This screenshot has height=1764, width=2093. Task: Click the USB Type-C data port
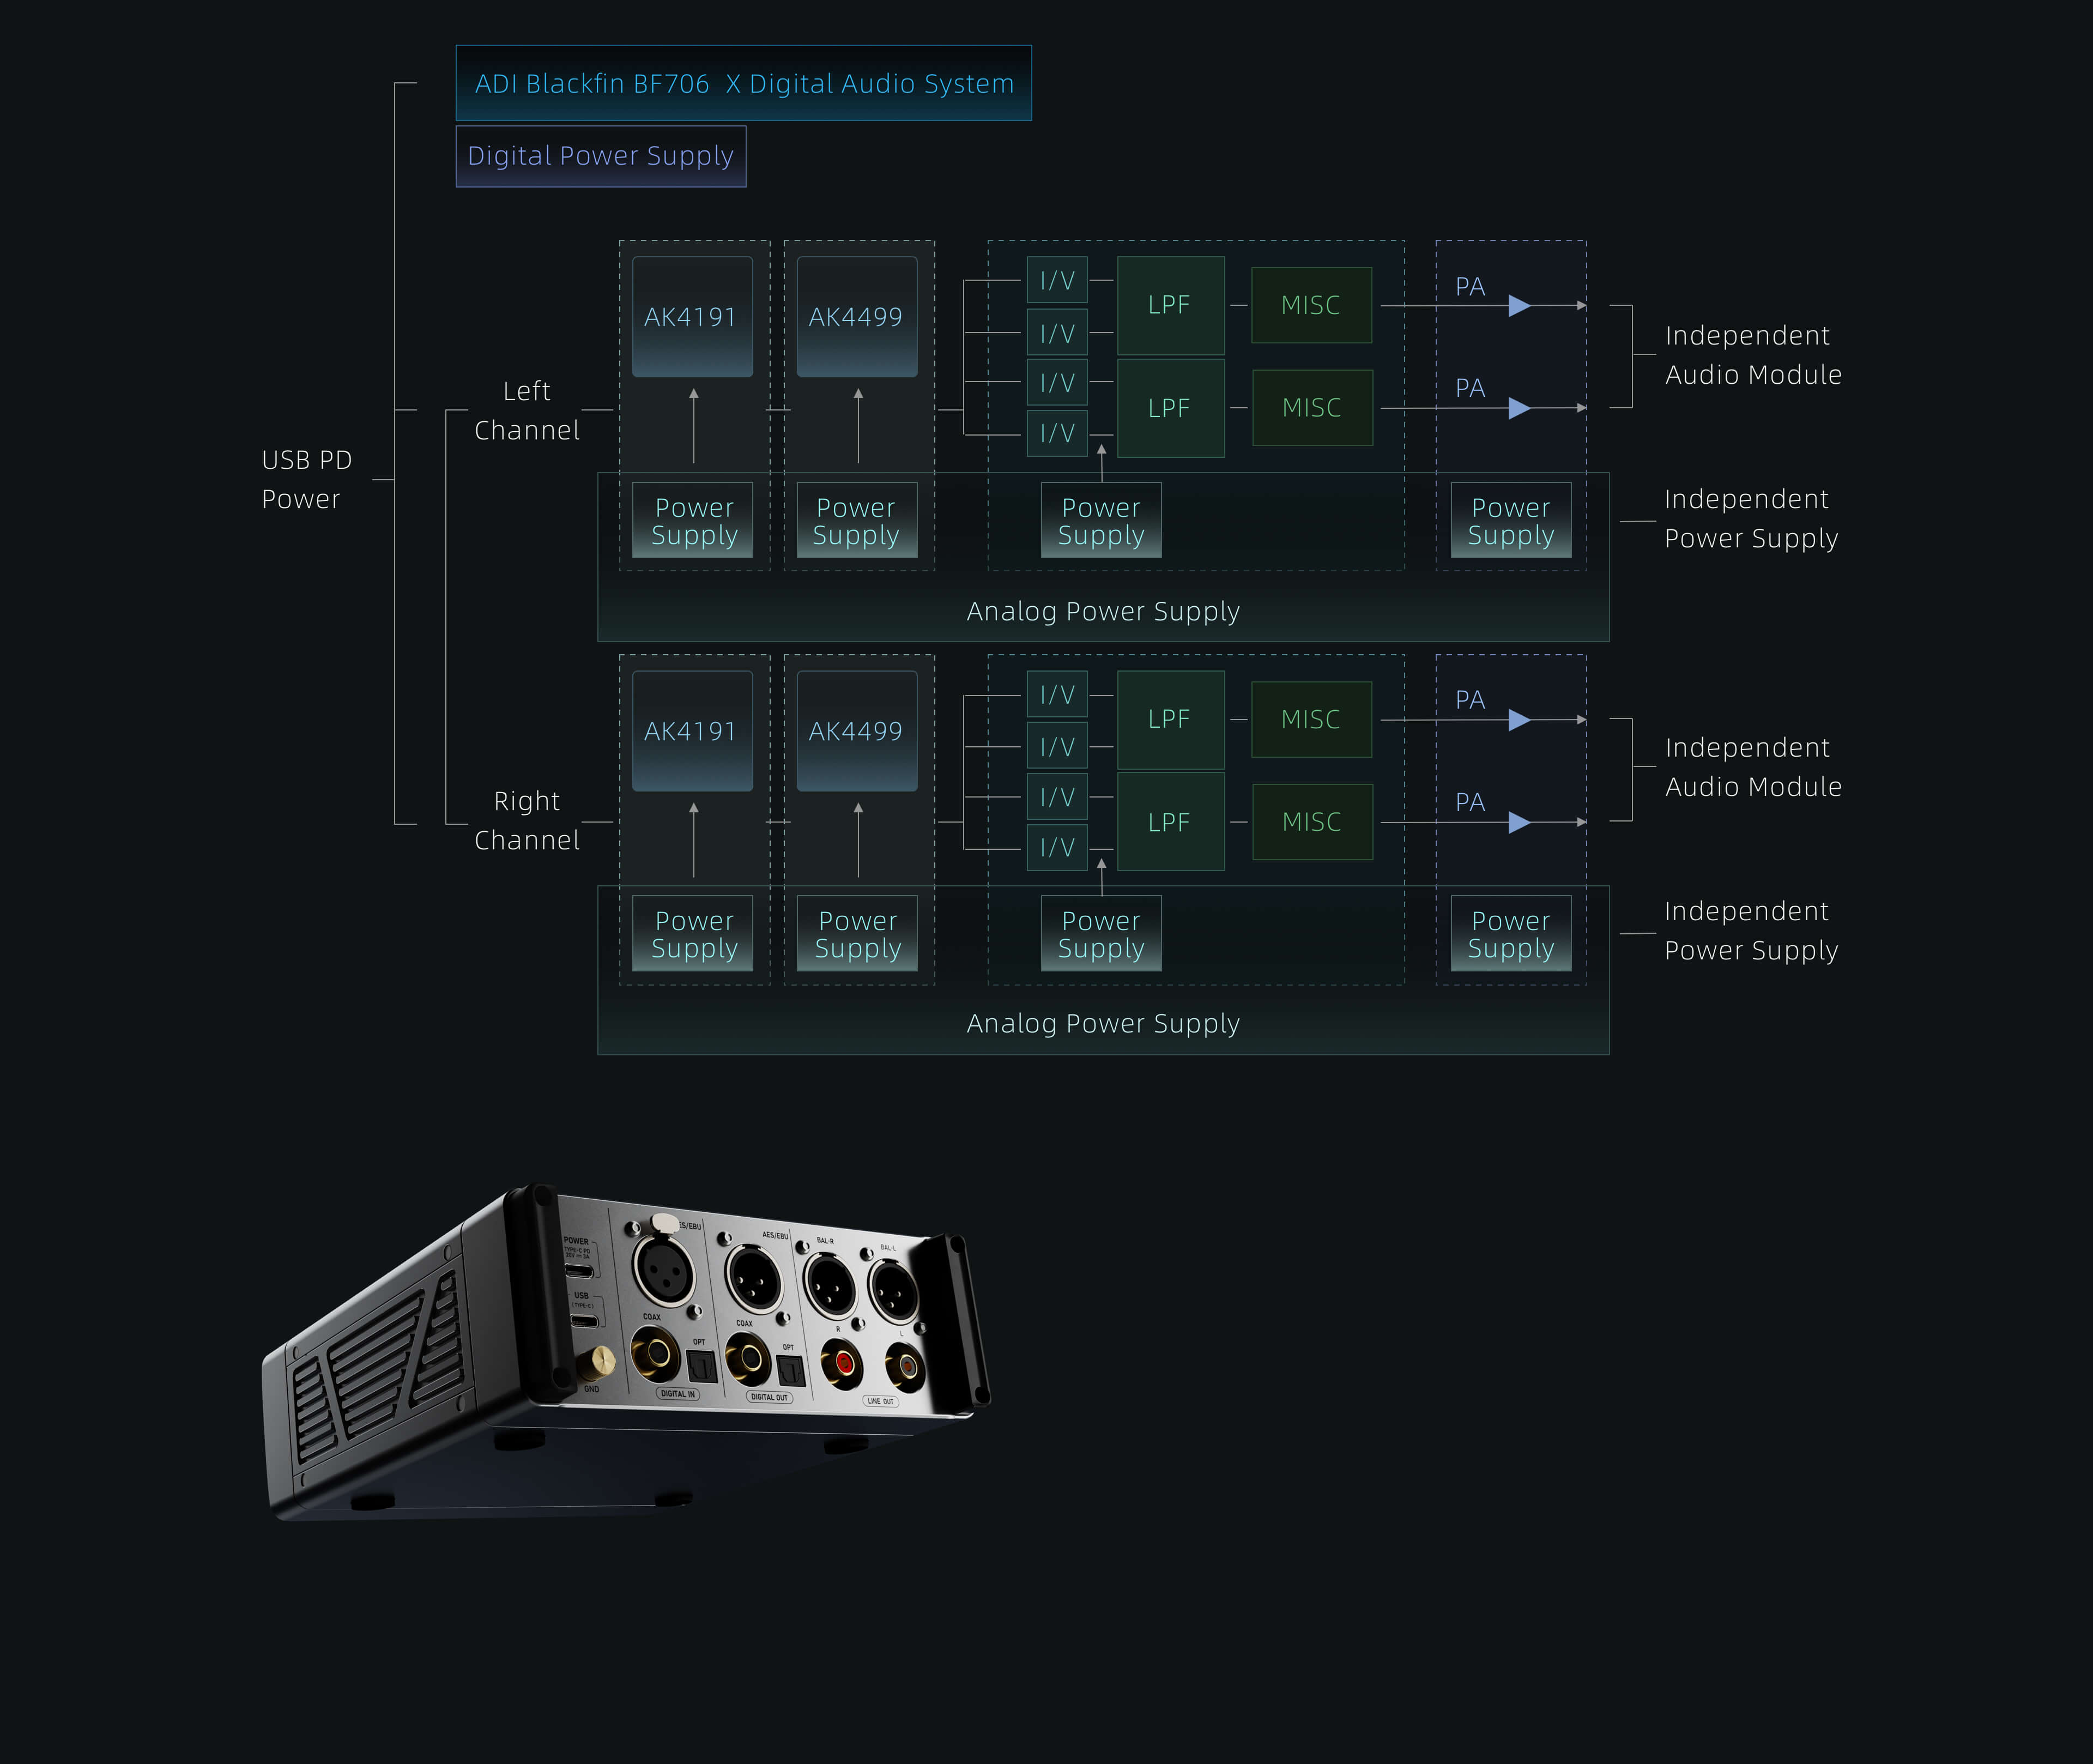[x=583, y=1321]
